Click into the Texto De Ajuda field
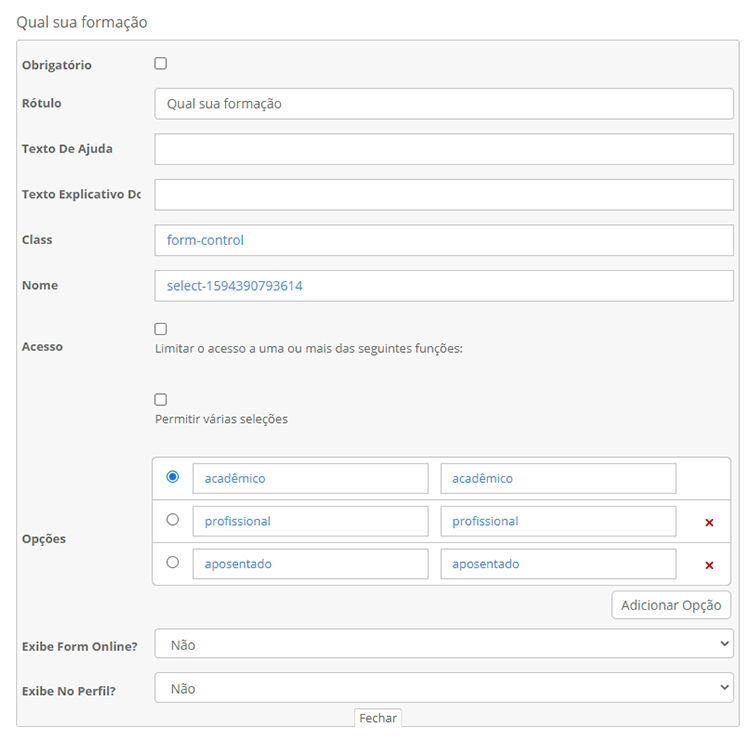Image resolution: width=756 pixels, height=742 pixels. pos(444,149)
